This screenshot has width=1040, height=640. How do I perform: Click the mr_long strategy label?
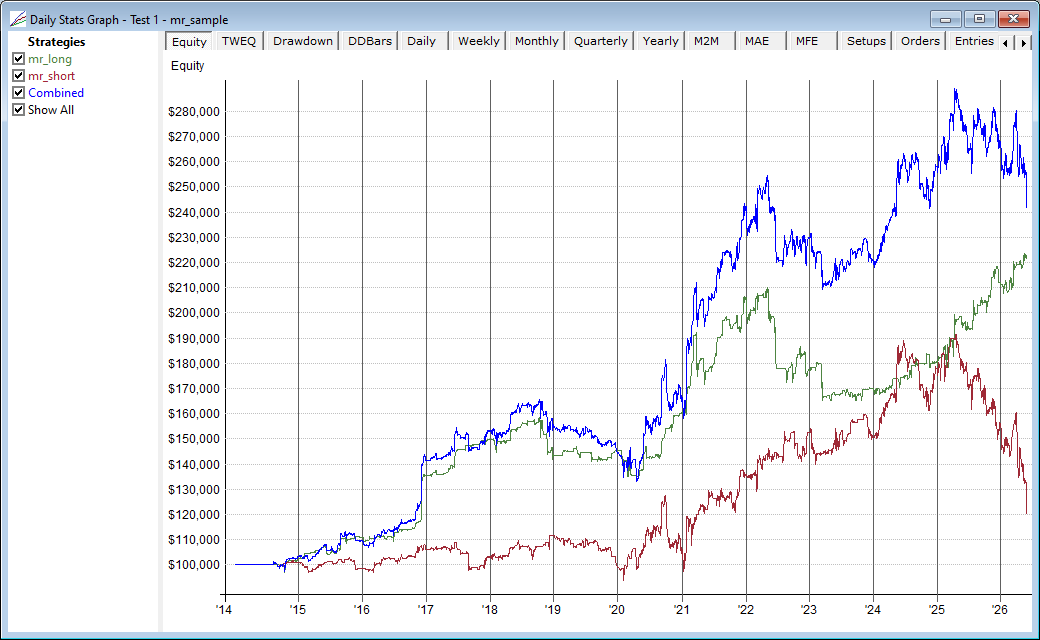tap(50, 59)
